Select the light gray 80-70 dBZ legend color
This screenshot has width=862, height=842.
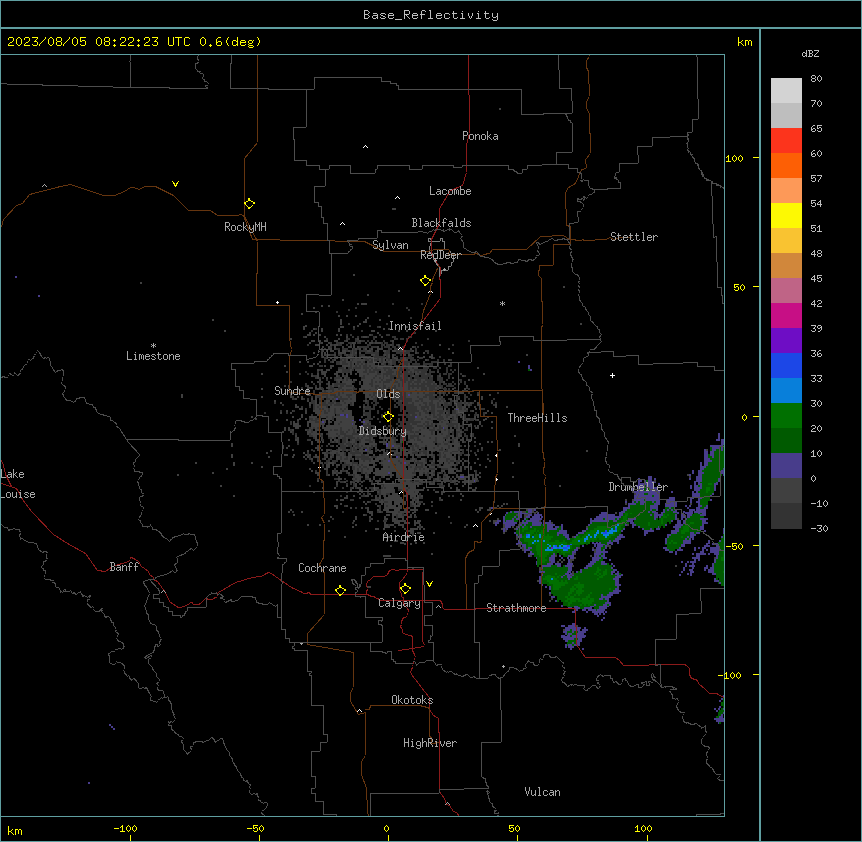pyautogui.click(x=786, y=91)
